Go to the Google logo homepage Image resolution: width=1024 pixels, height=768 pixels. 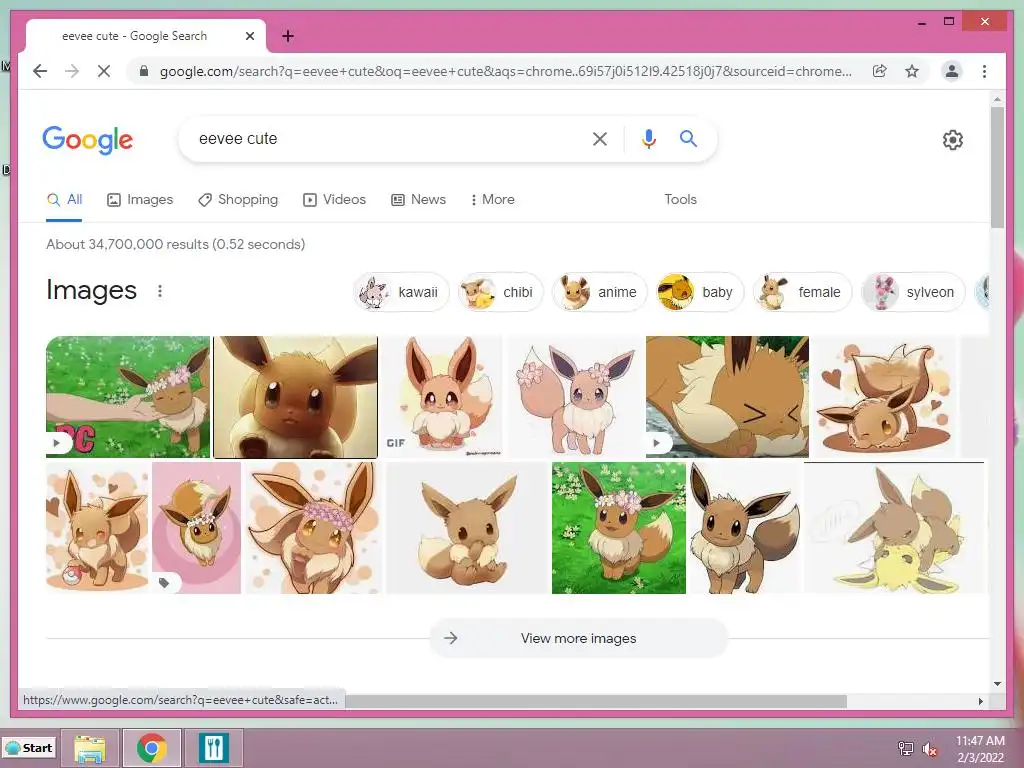(88, 140)
